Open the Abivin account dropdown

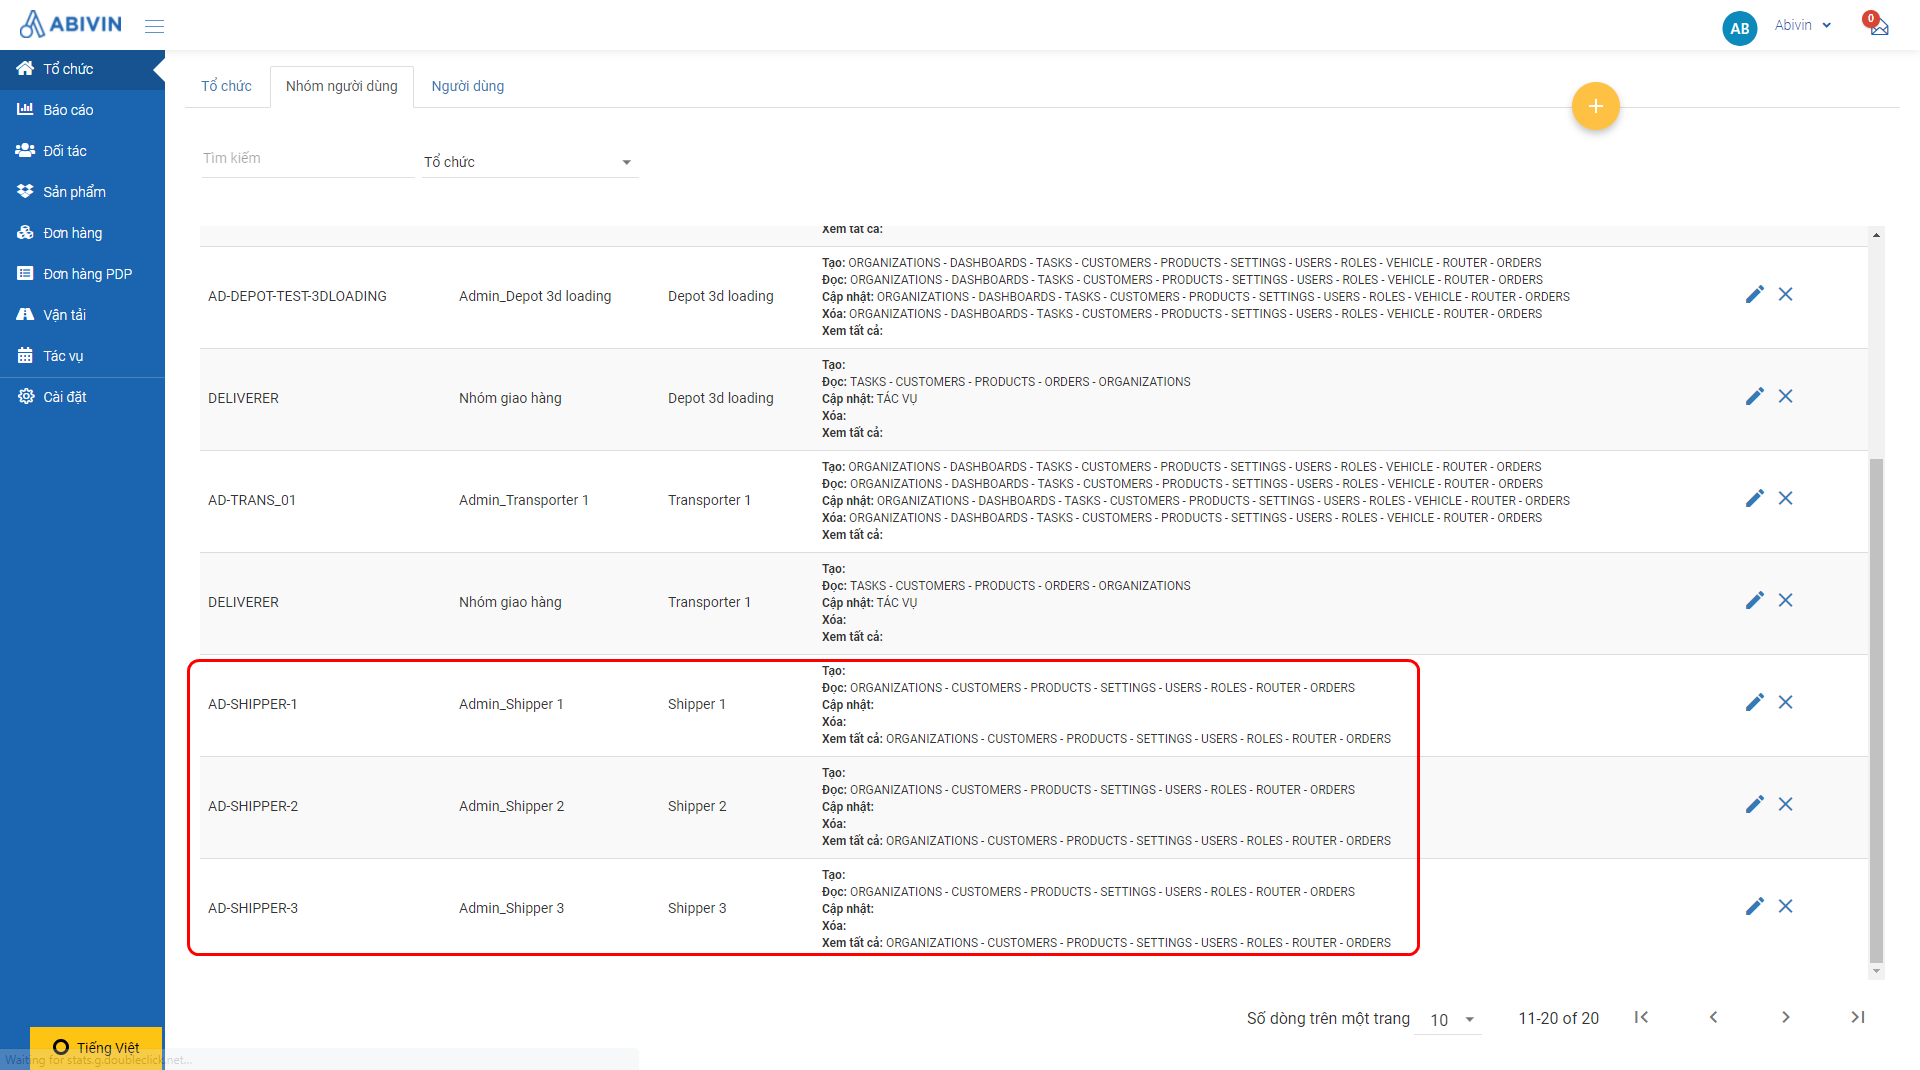1803,26
